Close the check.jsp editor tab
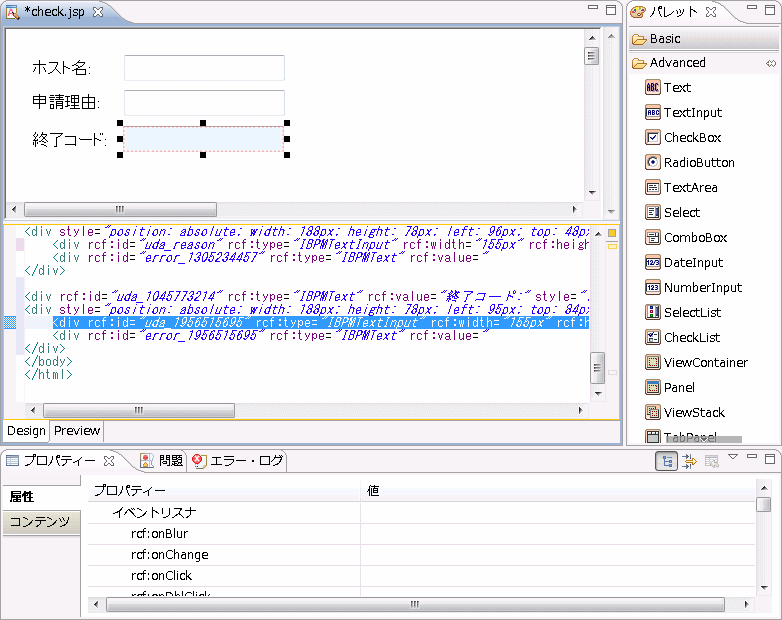The height and width of the screenshot is (620, 782). 98,12
